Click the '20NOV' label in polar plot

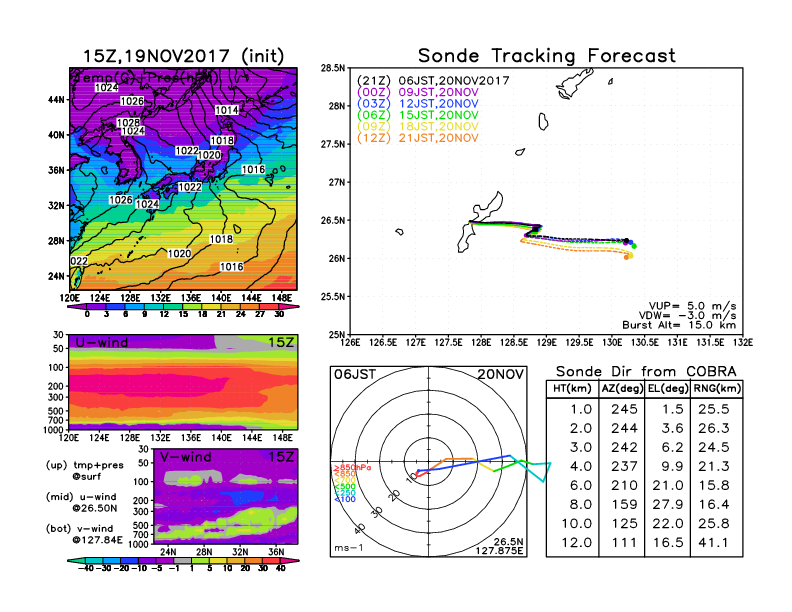point(501,375)
